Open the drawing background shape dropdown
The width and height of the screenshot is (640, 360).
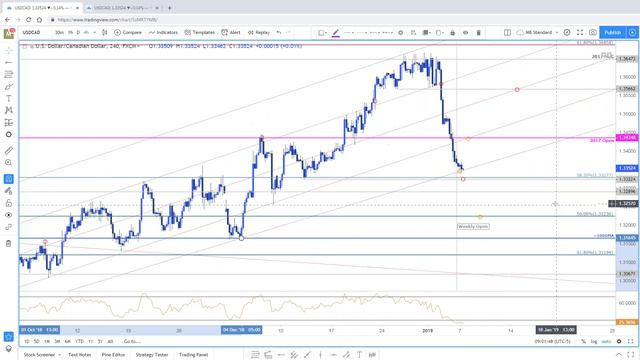point(322,33)
